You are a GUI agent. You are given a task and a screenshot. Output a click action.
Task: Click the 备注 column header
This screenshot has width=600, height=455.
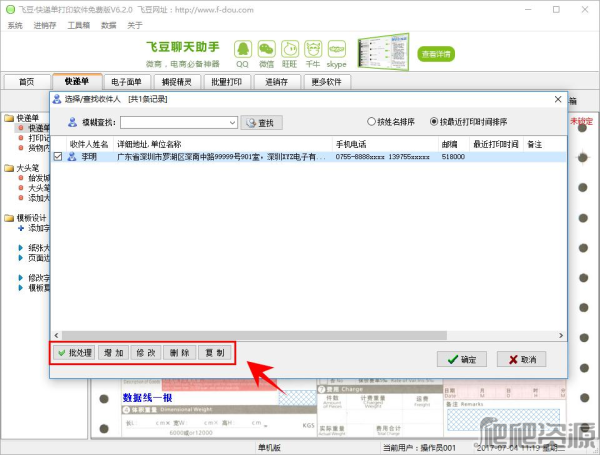[x=534, y=144]
